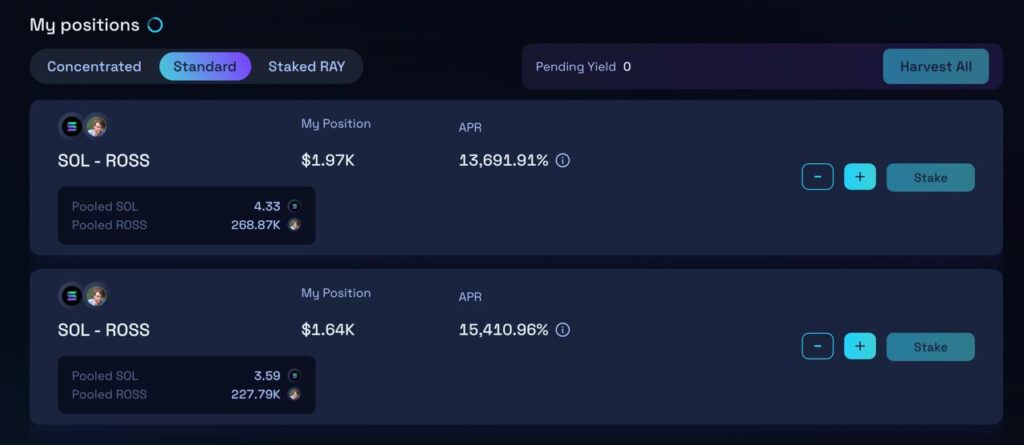Remove liquidity with minus on $1.97K position
This screenshot has width=1024, height=445.
coord(817,178)
